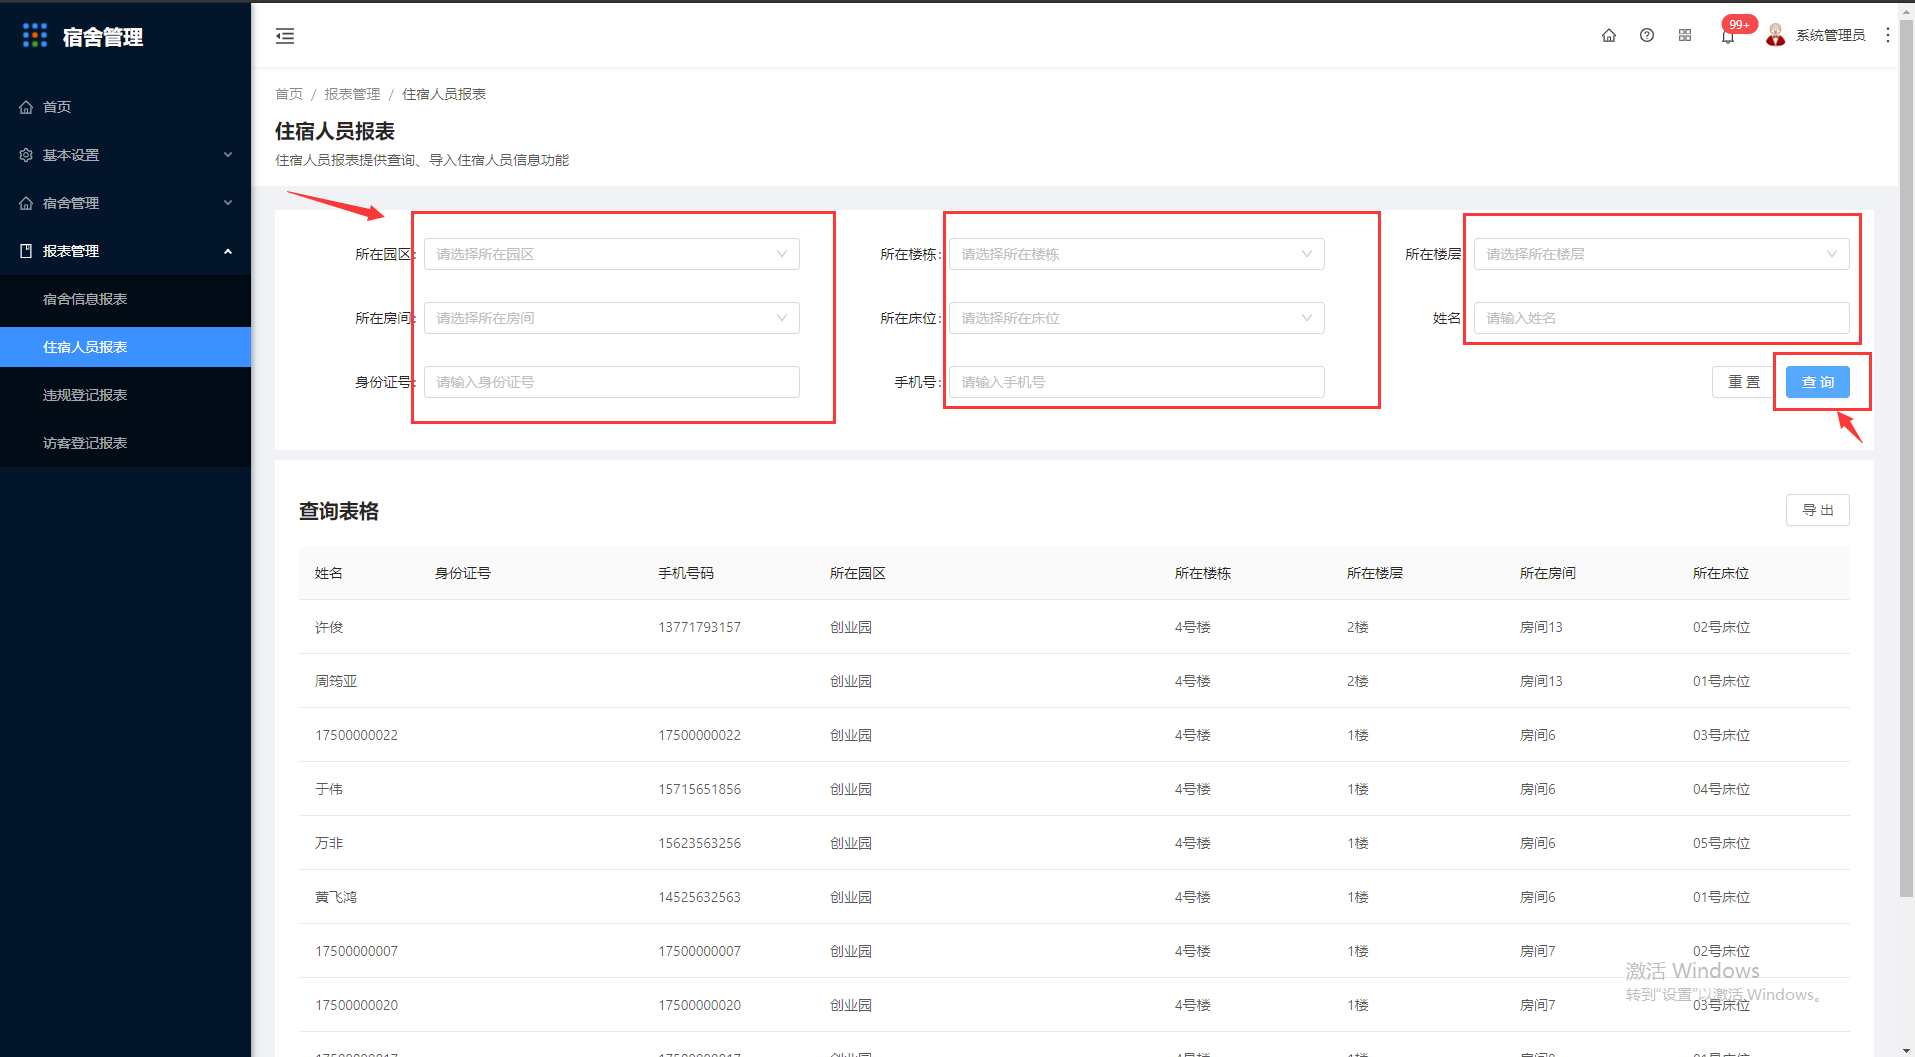
Task: Open the vertical dots more menu
Action: tap(1888, 35)
